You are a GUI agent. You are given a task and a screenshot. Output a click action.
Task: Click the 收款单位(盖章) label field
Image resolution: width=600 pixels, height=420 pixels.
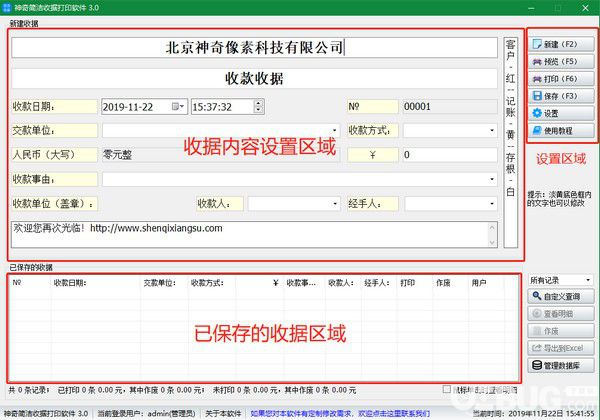pos(54,204)
